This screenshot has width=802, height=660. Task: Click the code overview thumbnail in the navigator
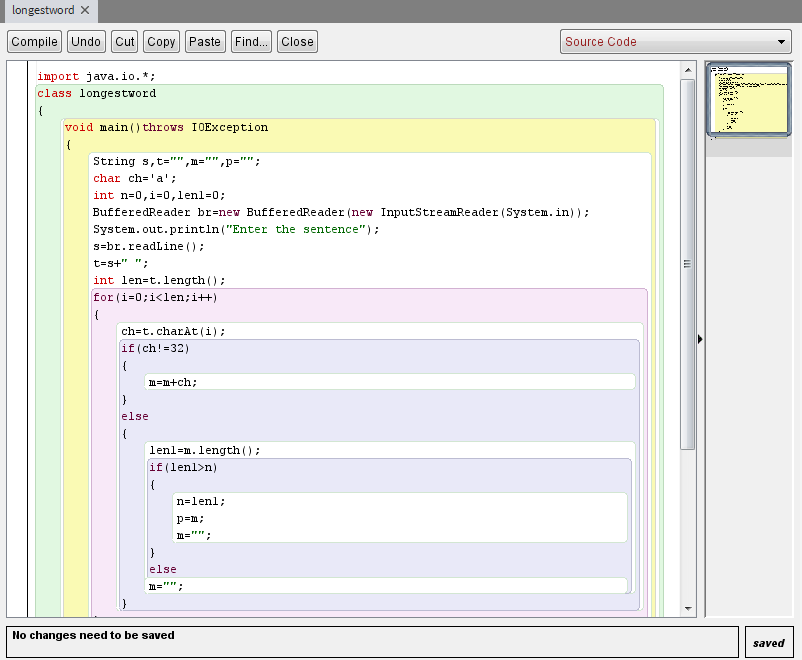[x=749, y=99]
